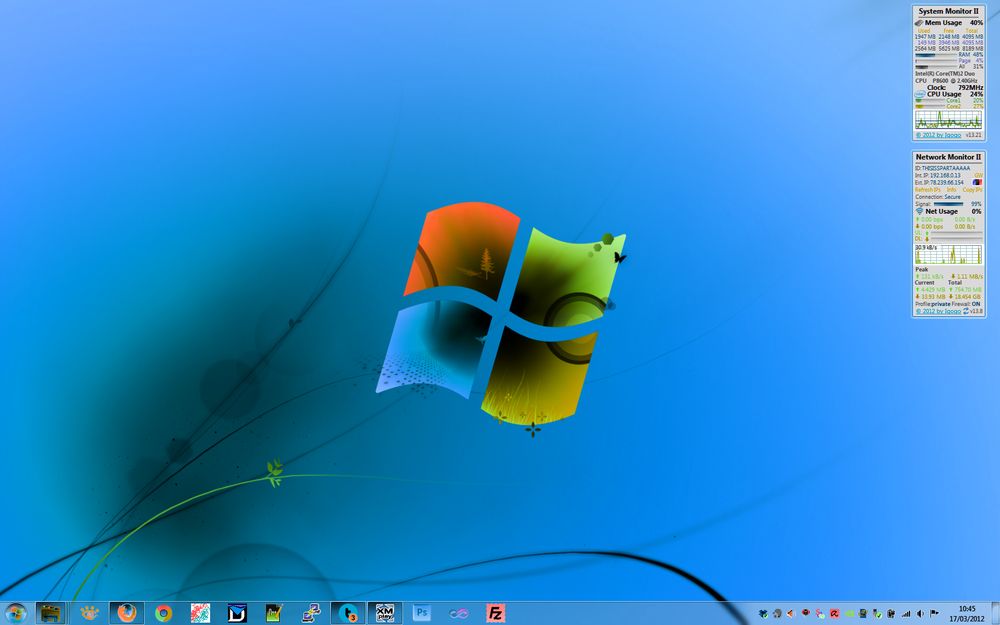The width and height of the screenshot is (1000, 625).
Task: Open the infinity-loop taskbar app
Action: click(x=459, y=614)
